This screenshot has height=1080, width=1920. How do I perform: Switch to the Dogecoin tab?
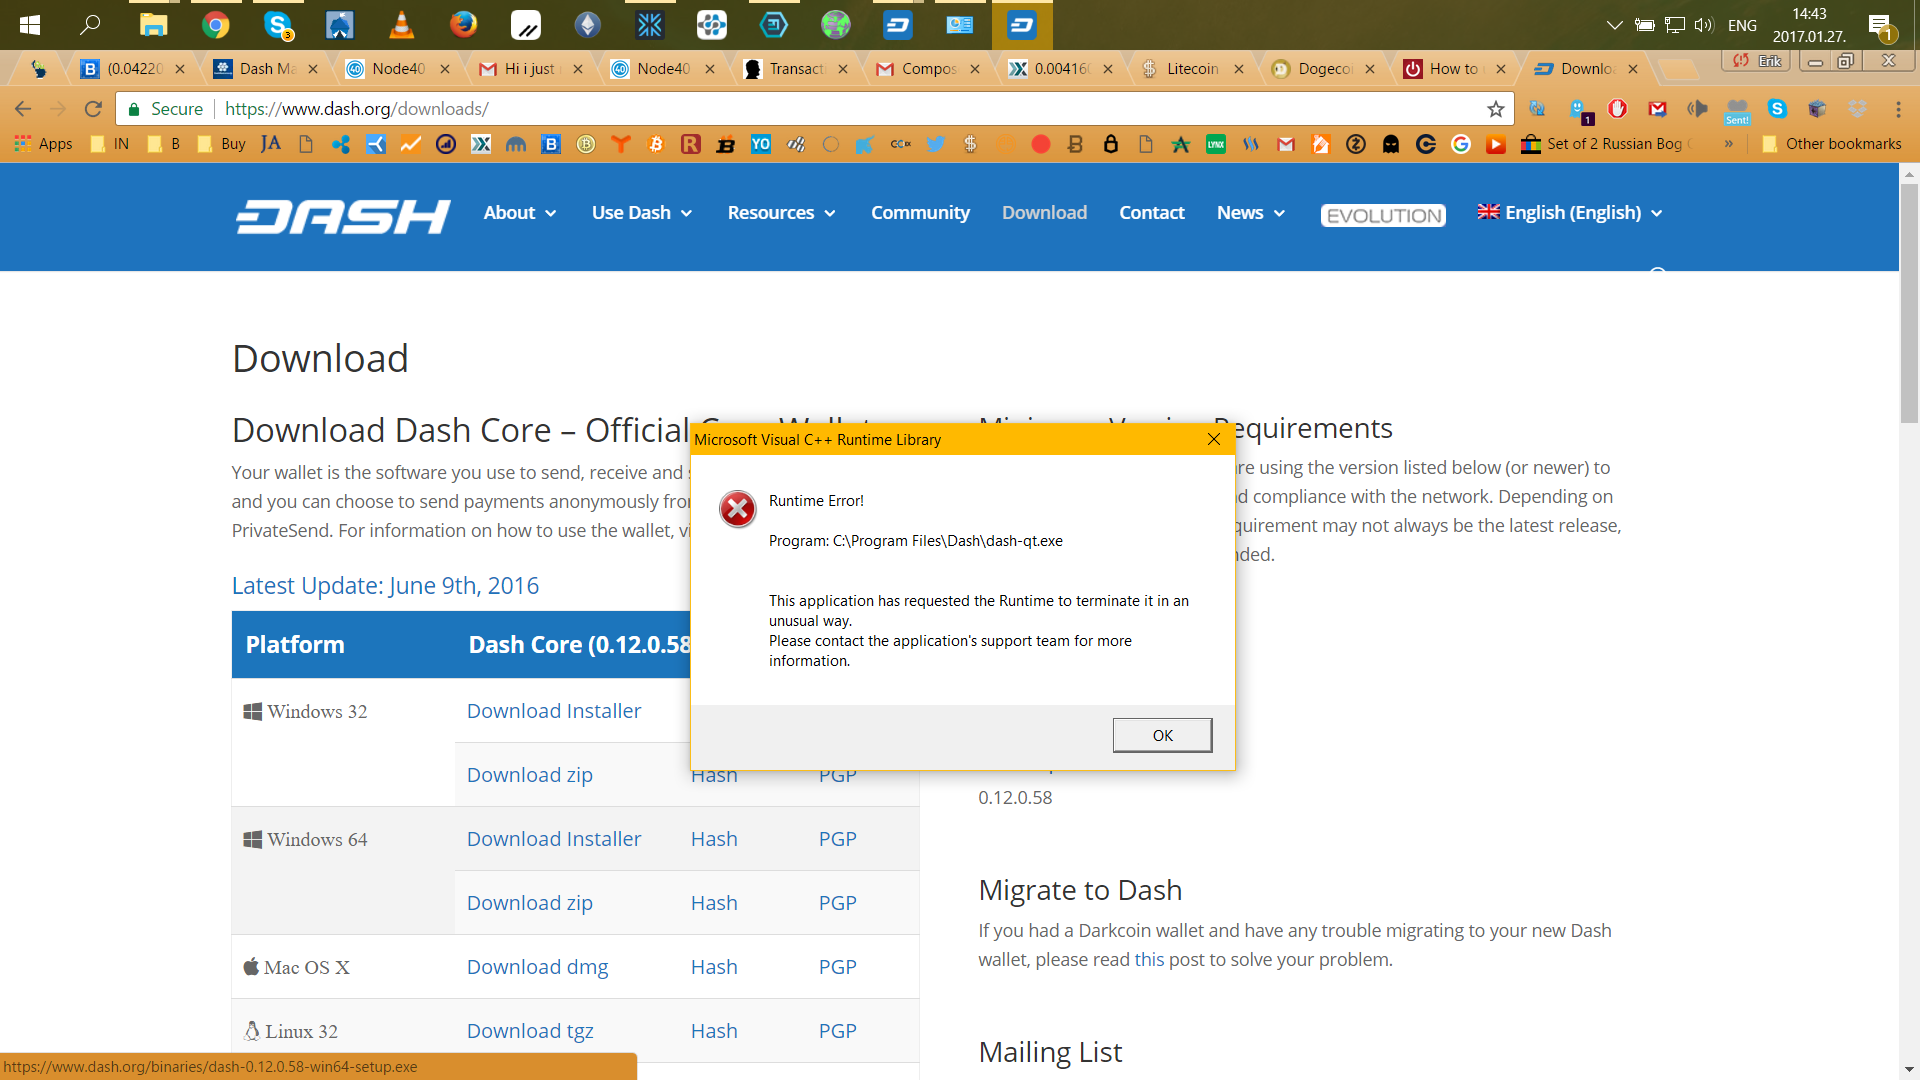click(x=1322, y=69)
